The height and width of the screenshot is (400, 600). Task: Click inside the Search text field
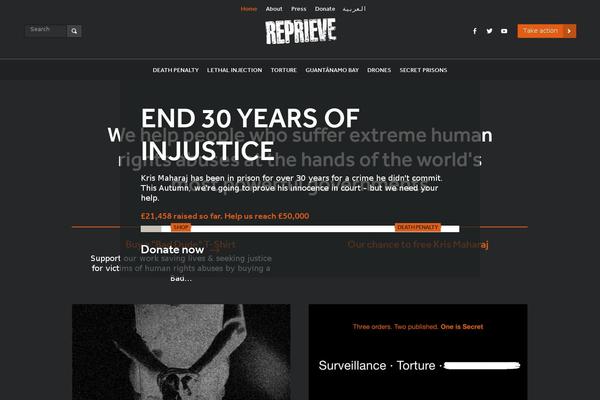click(x=46, y=31)
